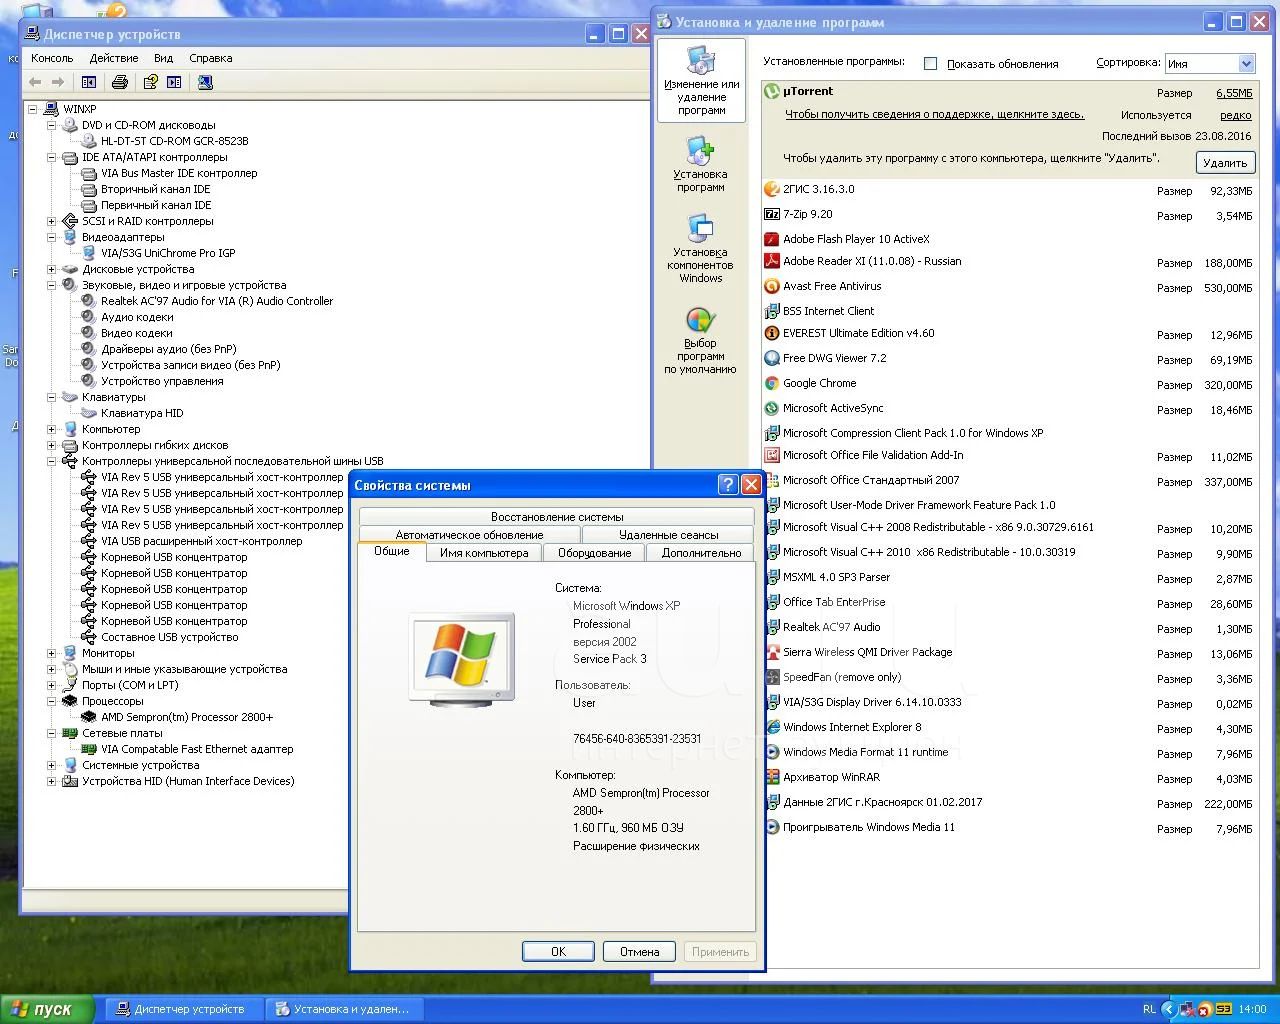Screen dimensions: 1280x1024
Task: Expand the Мониторы node
Action: [x=51, y=653]
